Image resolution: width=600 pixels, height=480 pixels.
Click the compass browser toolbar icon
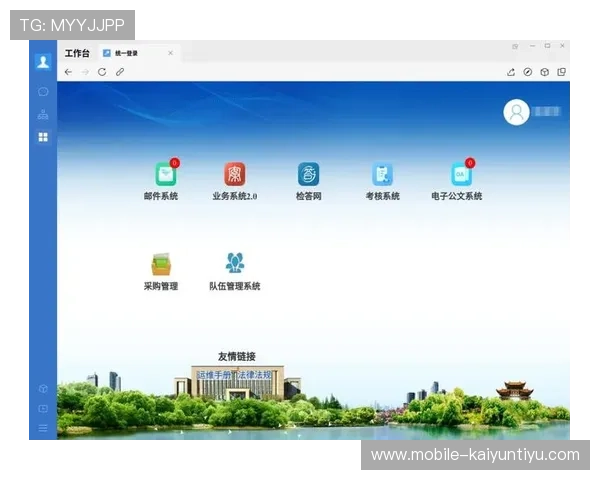click(x=528, y=72)
